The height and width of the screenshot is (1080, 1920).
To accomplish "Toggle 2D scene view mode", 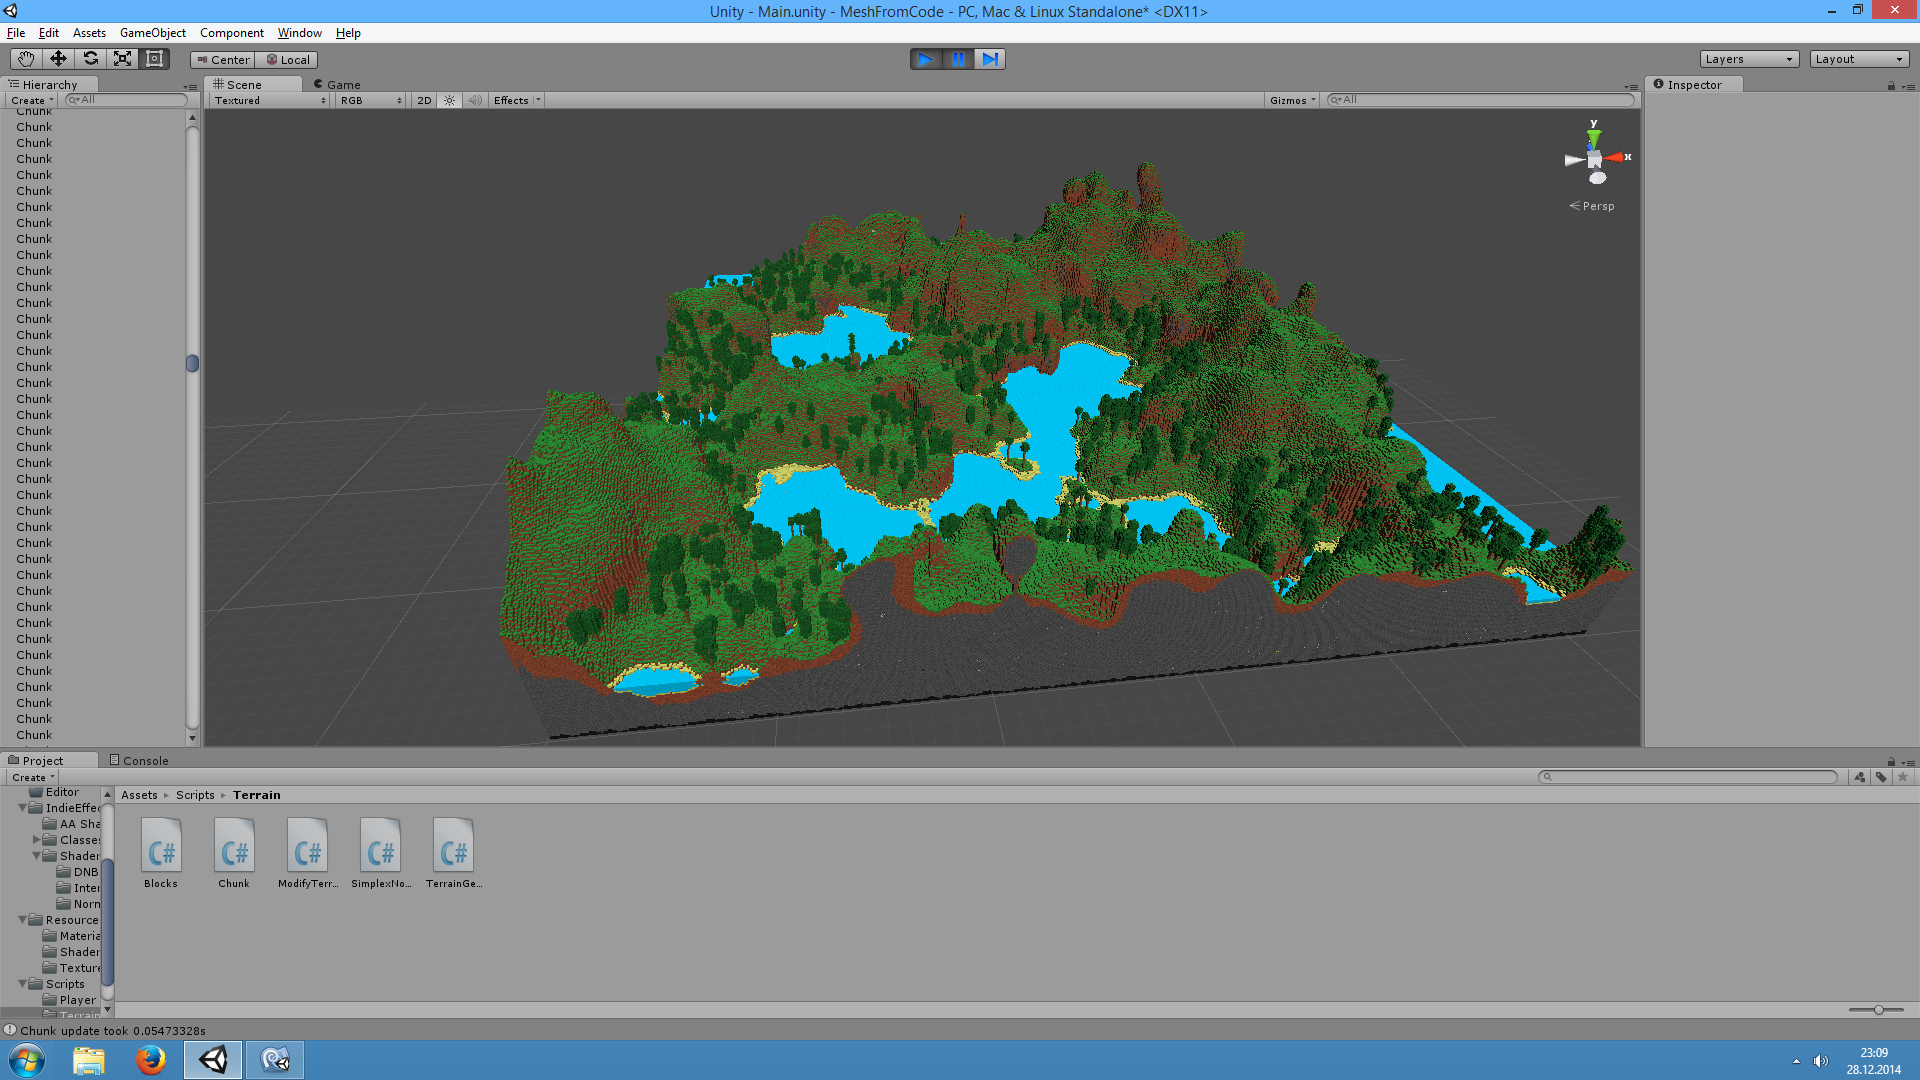I will (424, 100).
